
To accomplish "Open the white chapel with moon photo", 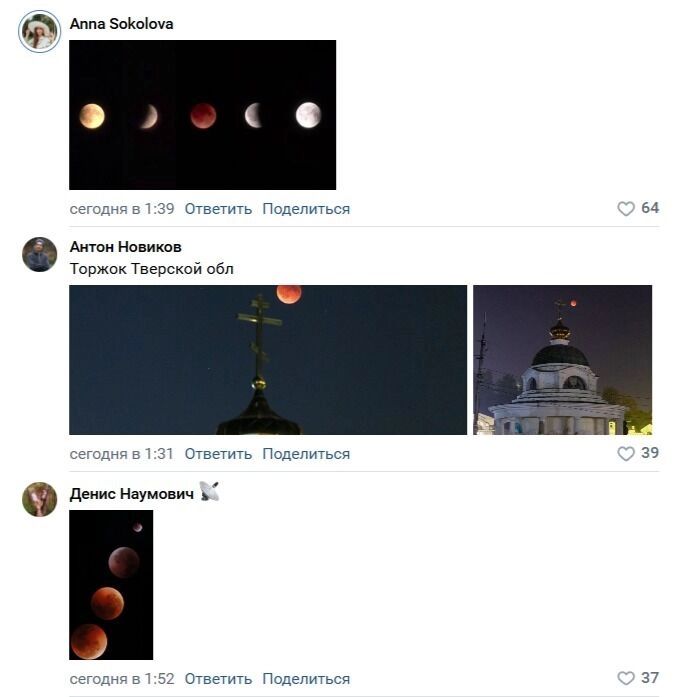I will click(x=562, y=360).
